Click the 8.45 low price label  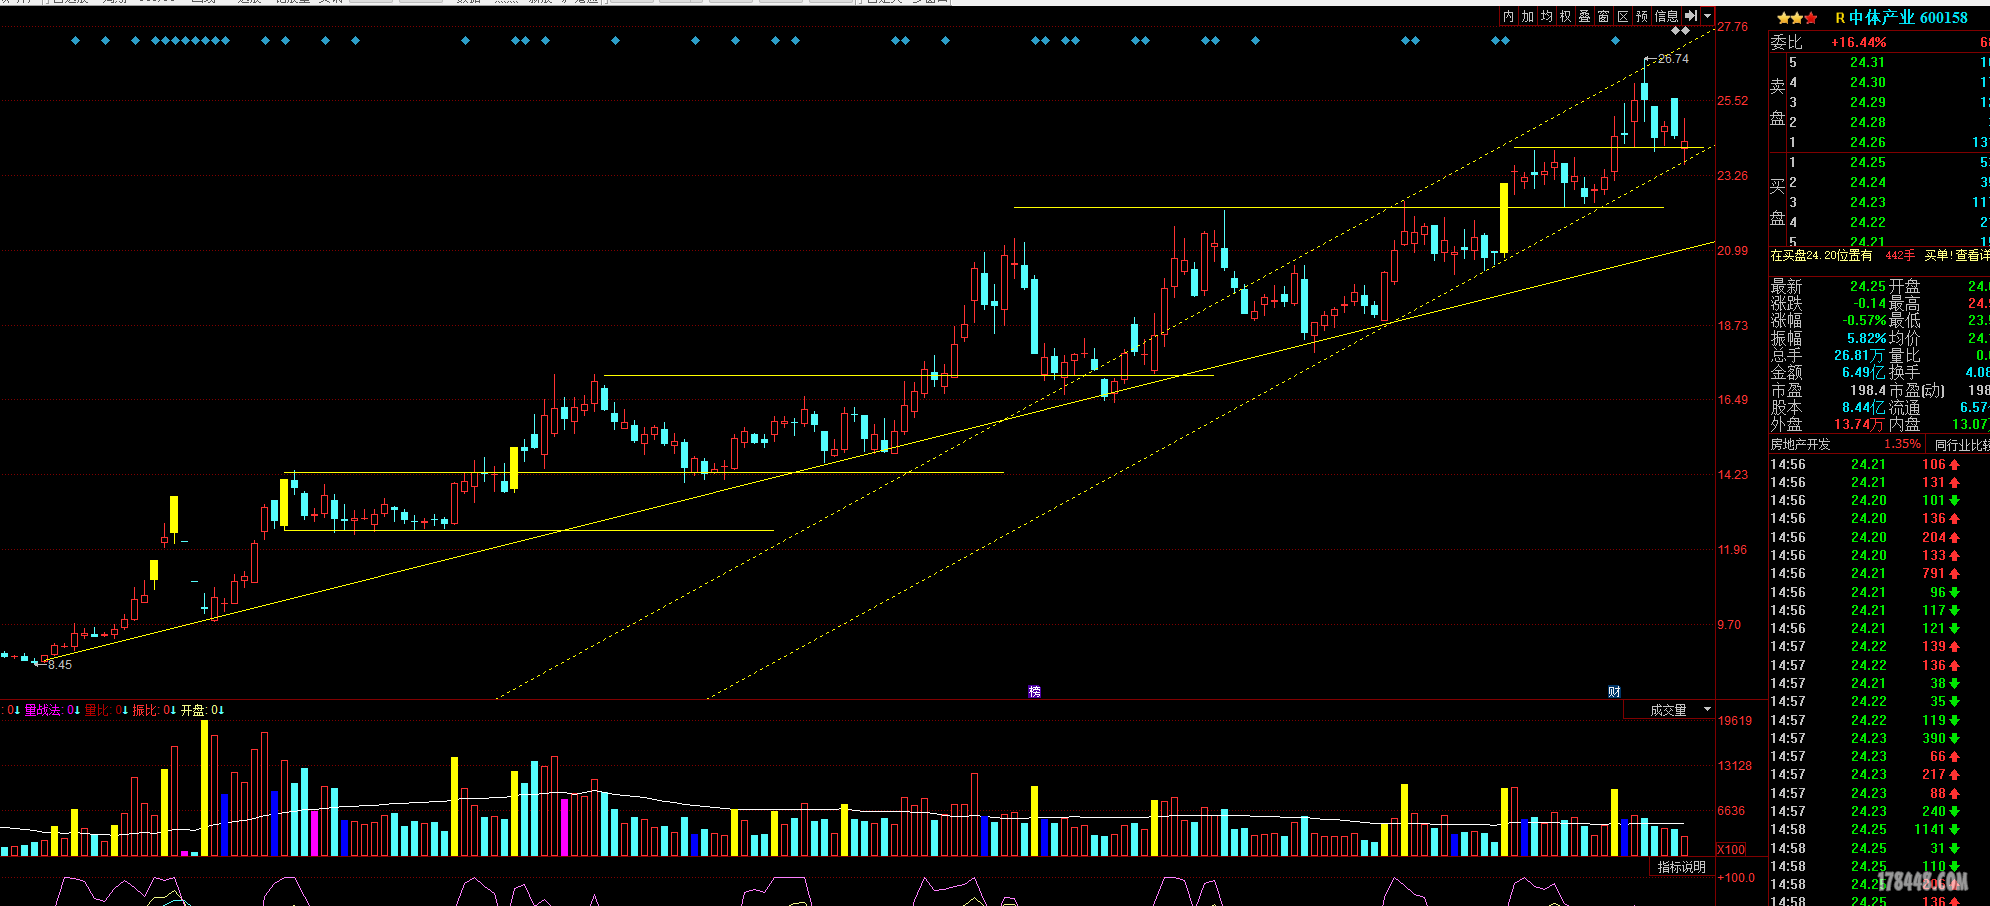pyautogui.click(x=60, y=665)
